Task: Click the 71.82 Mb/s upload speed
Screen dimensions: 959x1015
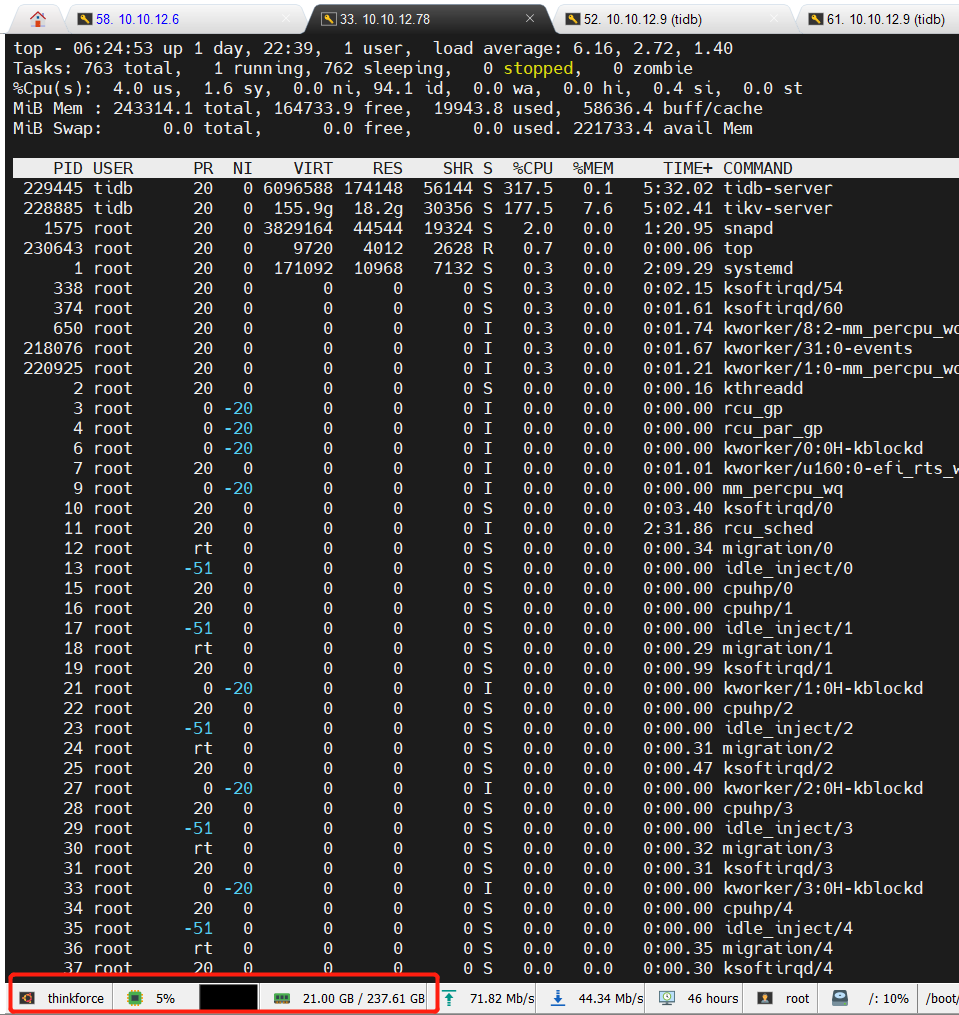Action: (502, 998)
